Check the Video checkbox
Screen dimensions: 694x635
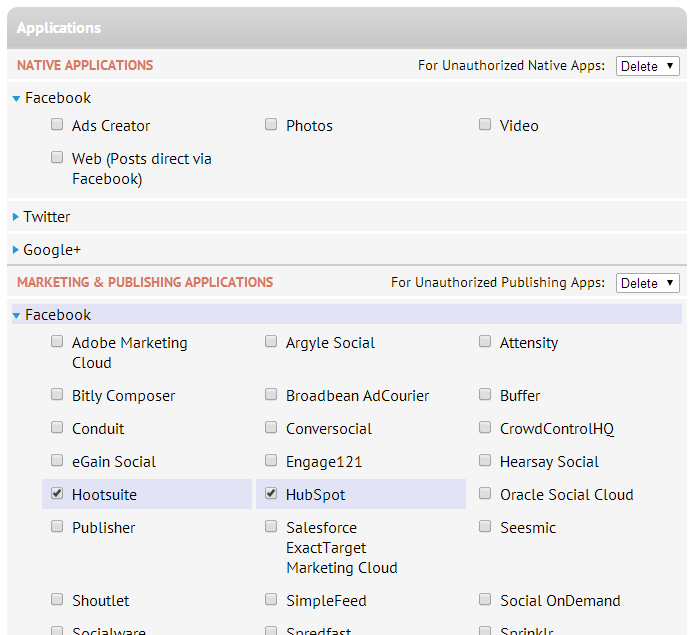[485, 124]
